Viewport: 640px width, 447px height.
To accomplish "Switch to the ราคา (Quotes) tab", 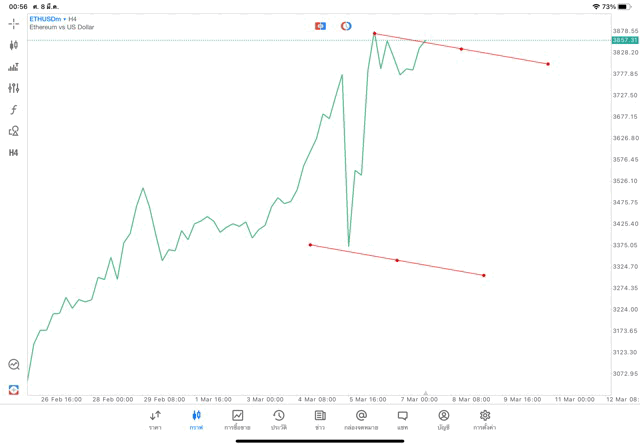I will pos(155,419).
